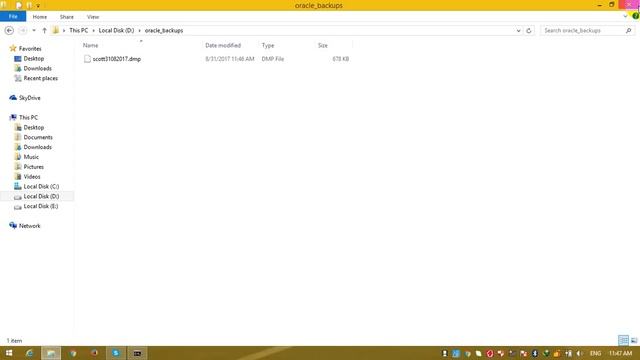Select the scott31082017.dmp file
Screen dimensions: 640x360
117,59
